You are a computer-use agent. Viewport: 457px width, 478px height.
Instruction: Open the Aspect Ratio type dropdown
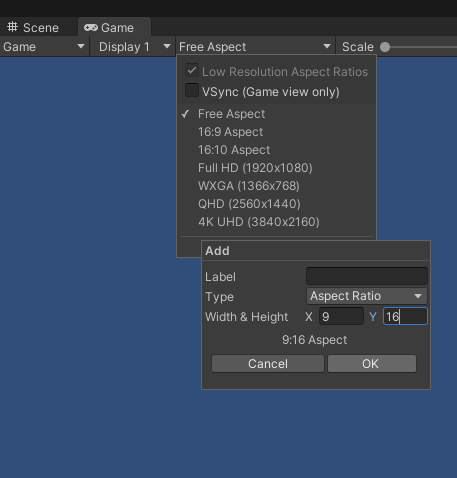[x=367, y=296]
